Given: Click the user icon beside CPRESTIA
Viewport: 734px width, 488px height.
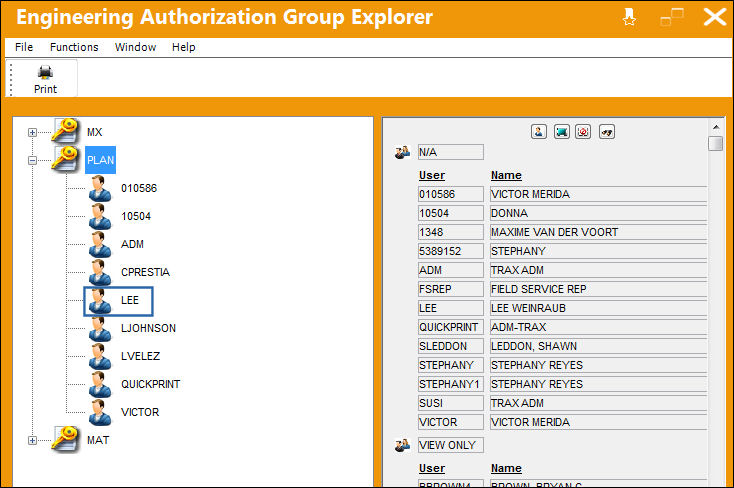Looking at the screenshot, I should pyautogui.click(x=100, y=273).
